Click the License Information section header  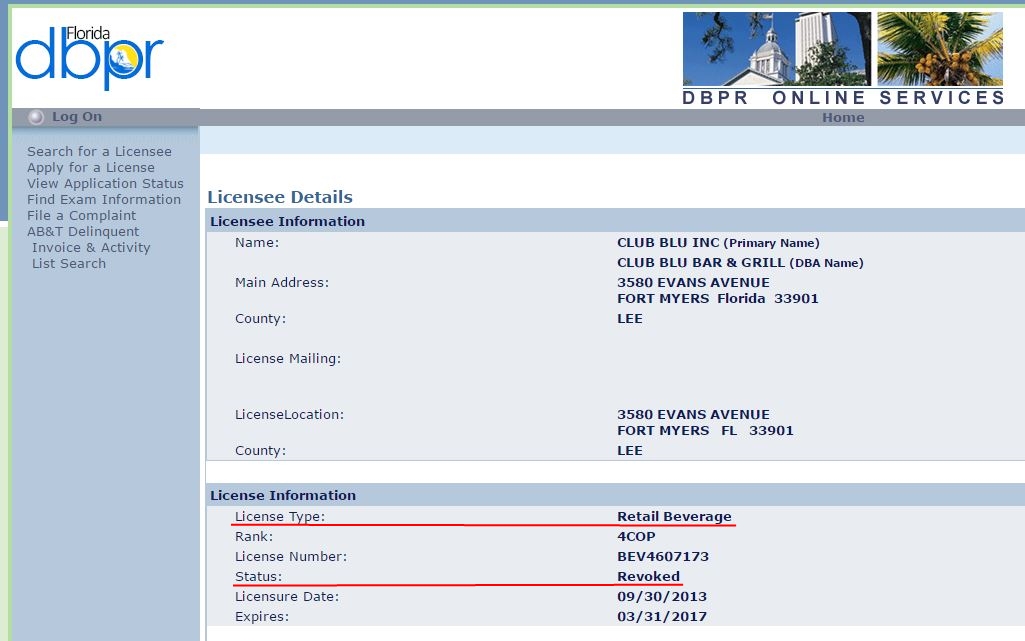615,495
